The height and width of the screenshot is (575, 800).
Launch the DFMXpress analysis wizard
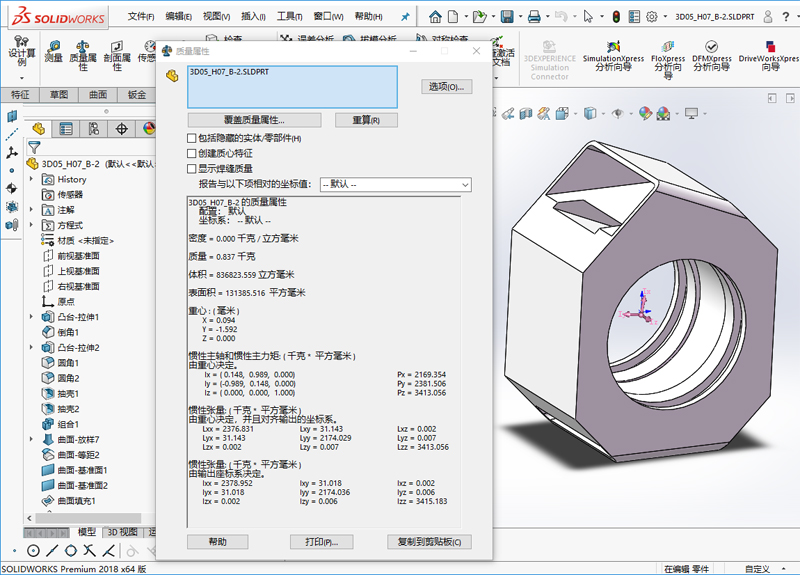tap(711, 57)
